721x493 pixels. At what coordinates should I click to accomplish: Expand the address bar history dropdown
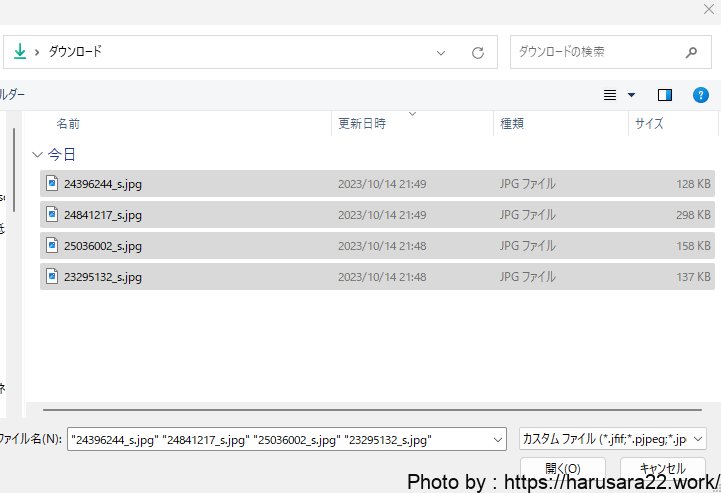point(441,52)
